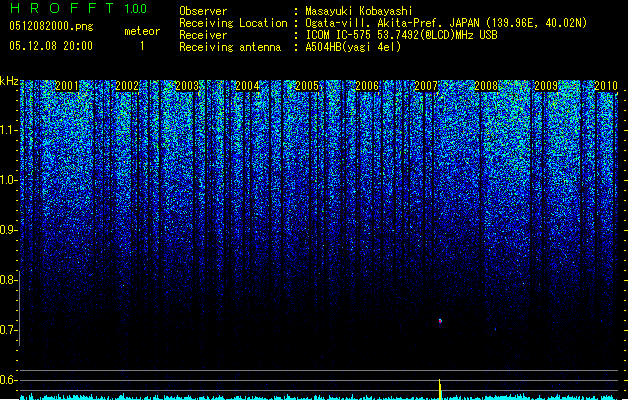Click the 2009 time marker
The image size is (629, 400).
[546, 86]
